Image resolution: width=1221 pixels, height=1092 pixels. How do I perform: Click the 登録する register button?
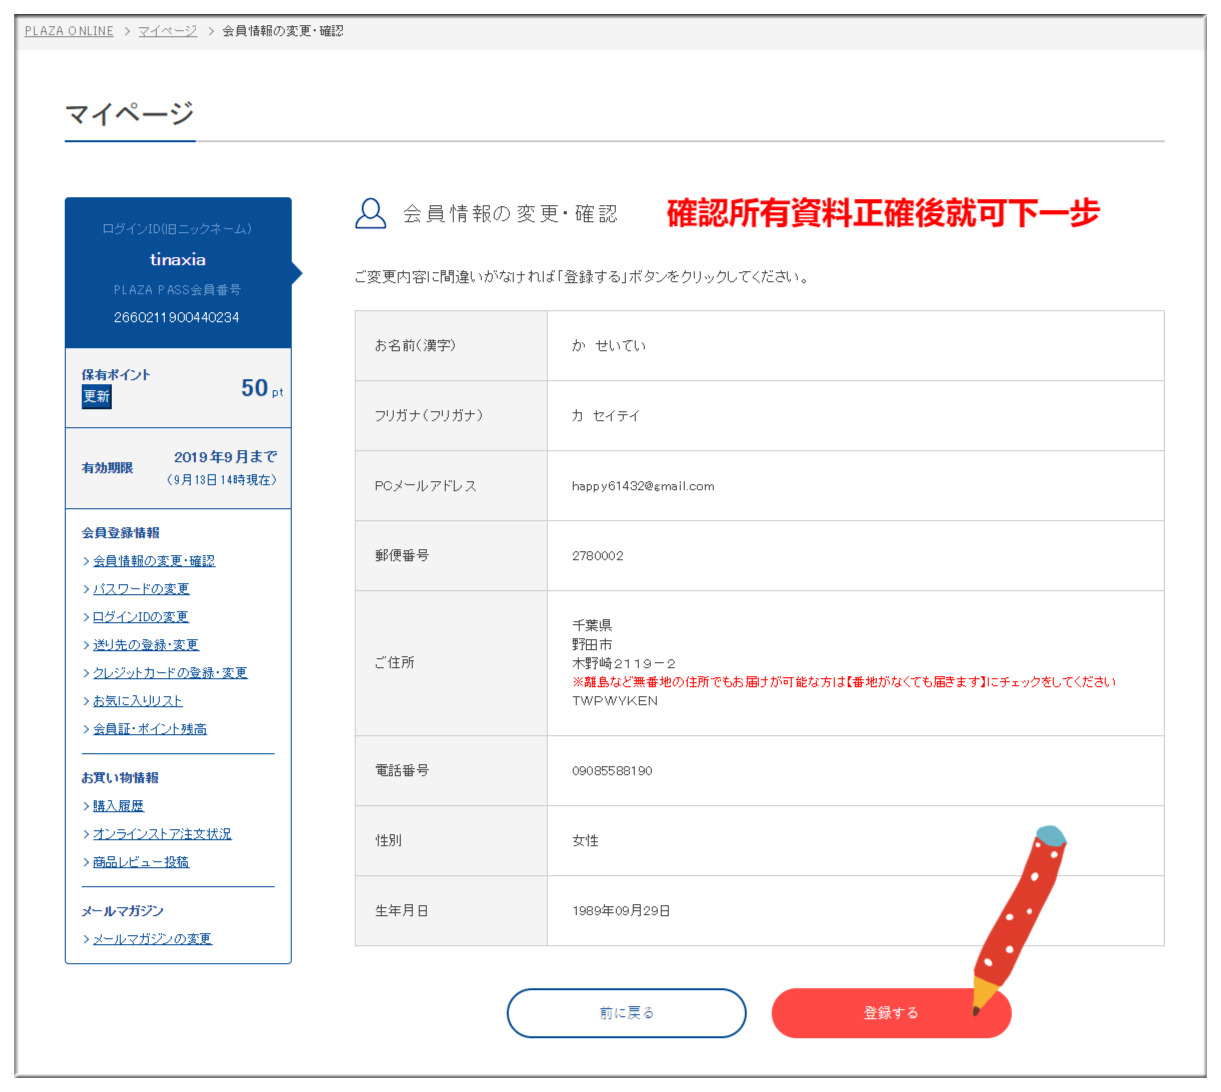point(890,1013)
